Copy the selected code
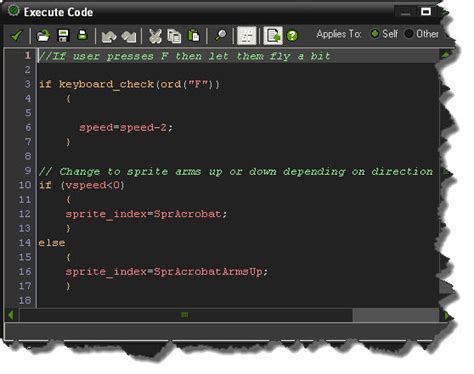 [x=174, y=36]
